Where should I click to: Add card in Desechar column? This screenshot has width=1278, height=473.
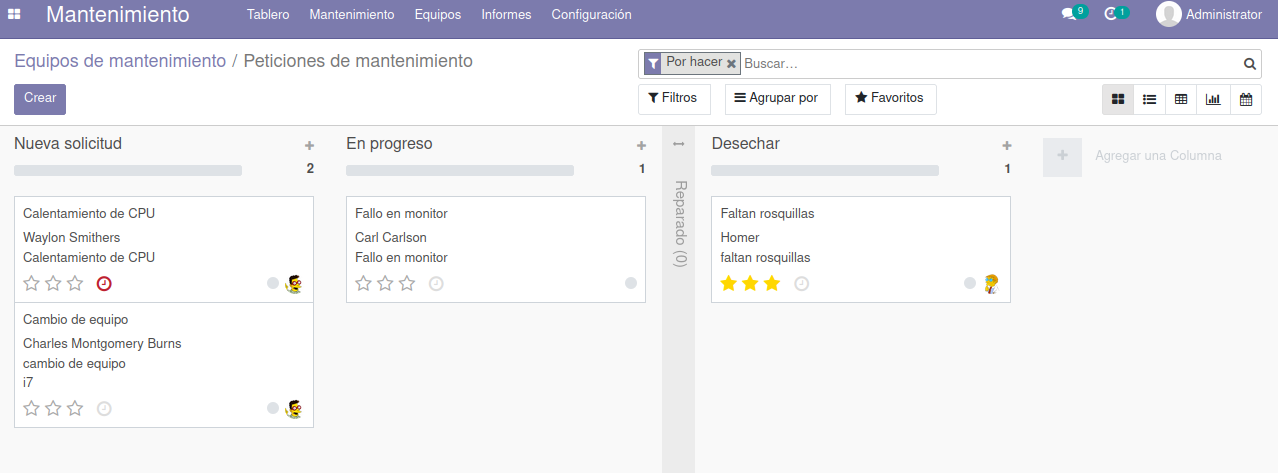(1007, 146)
